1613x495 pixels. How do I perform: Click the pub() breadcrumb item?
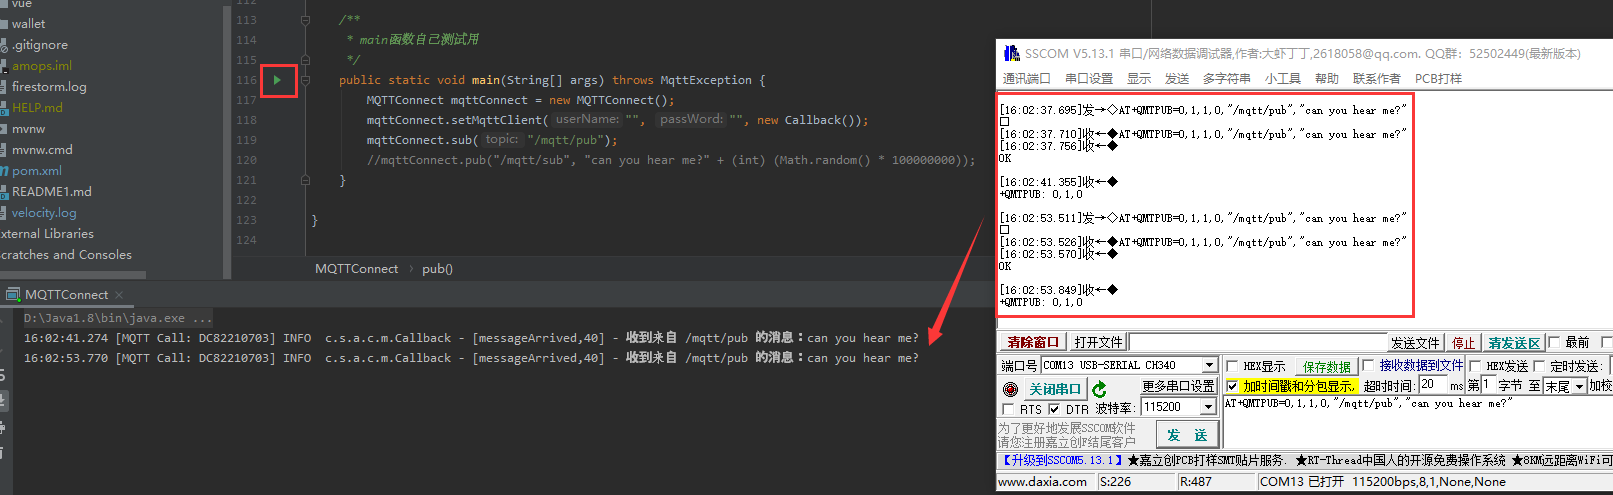point(438,269)
